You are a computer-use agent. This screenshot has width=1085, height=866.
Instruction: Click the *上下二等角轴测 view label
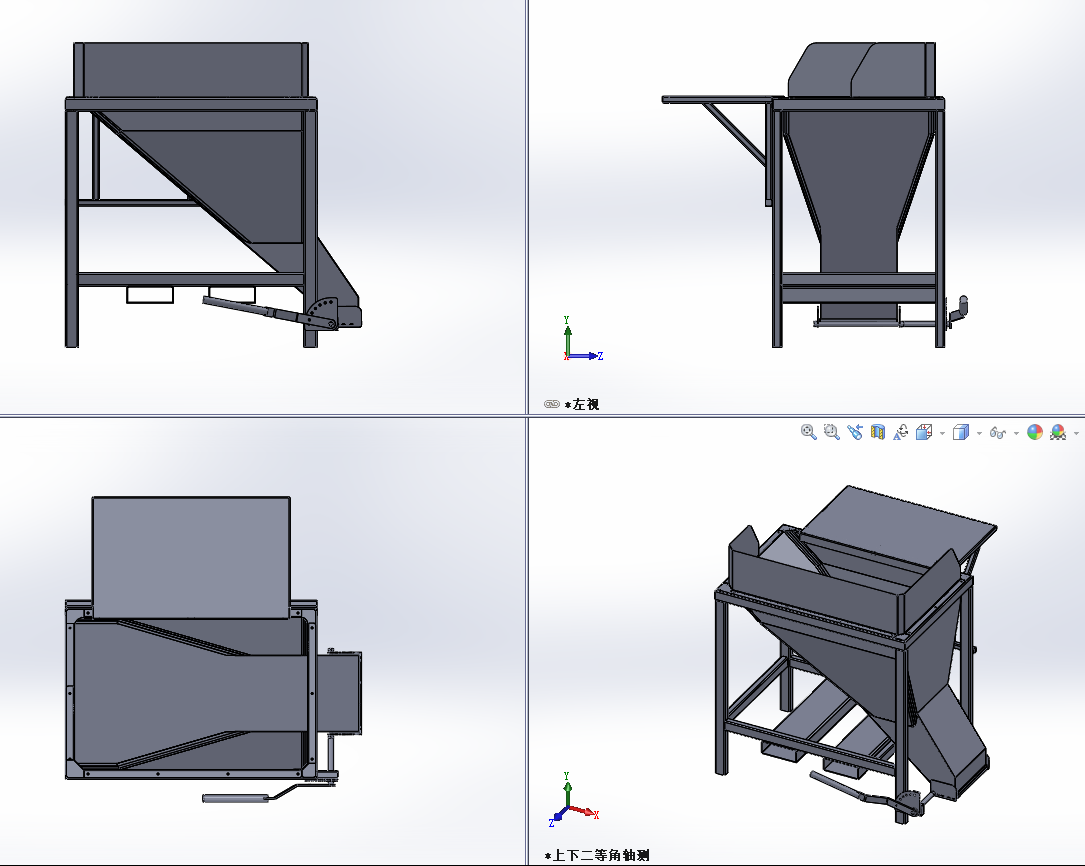point(596,856)
